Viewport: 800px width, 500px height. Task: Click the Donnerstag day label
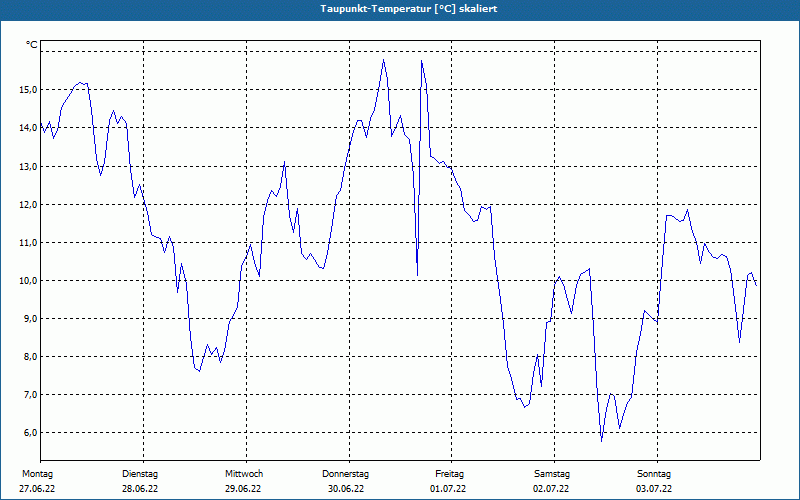click(x=345, y=474)
